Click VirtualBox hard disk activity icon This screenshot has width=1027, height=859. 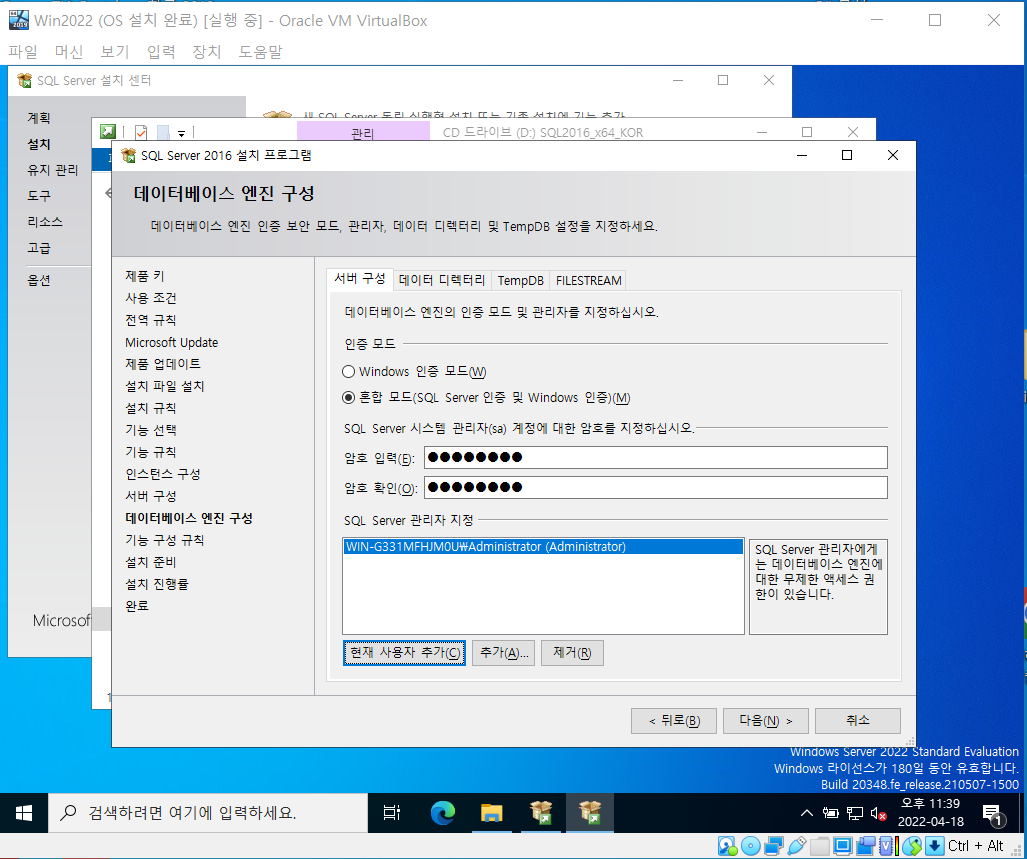click(x=727, y=845)
